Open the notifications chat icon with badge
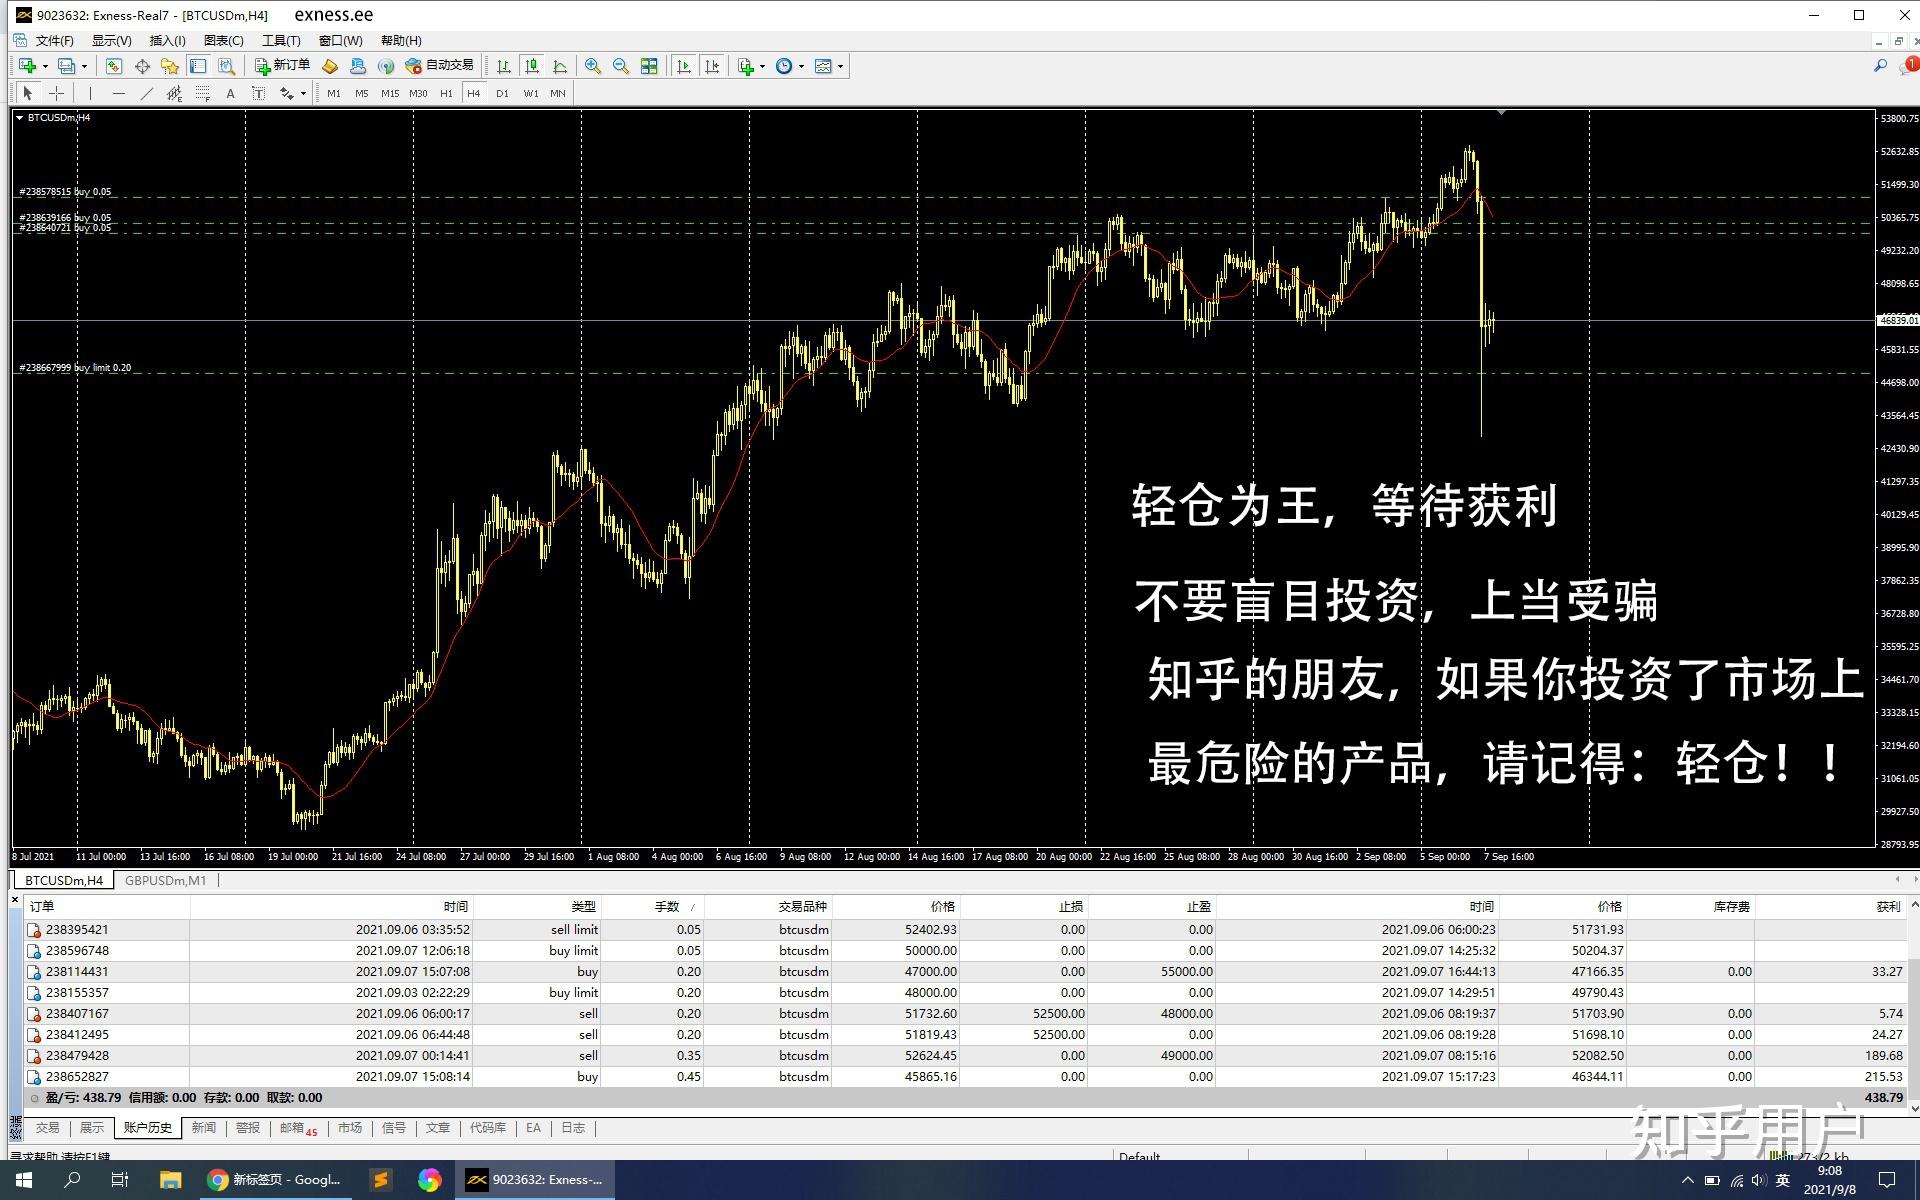This screenshot has height=1200, width=1920. coord(1908,66)
